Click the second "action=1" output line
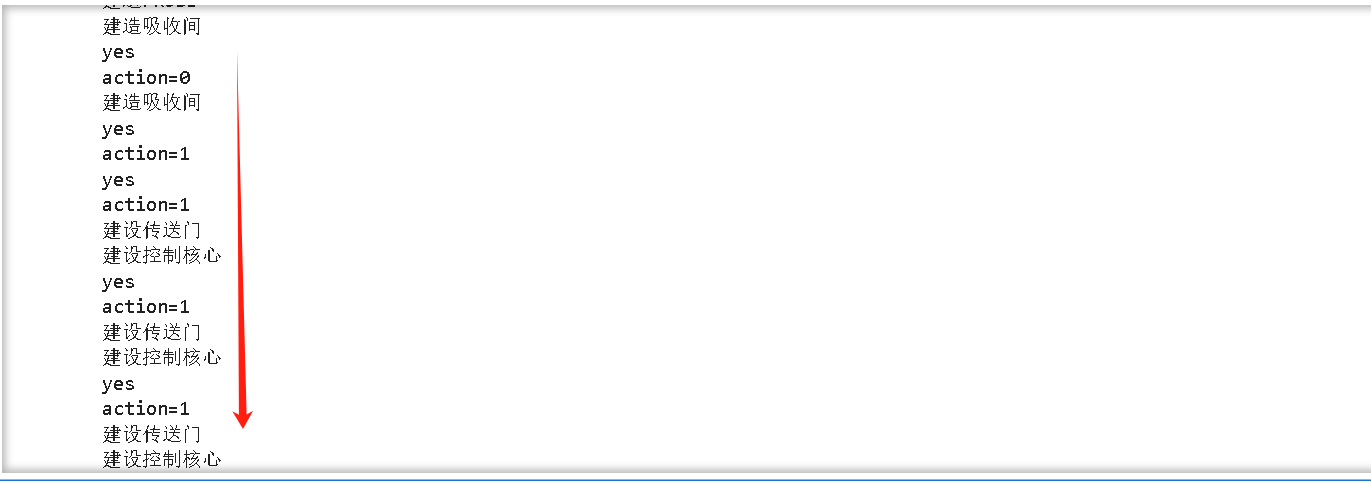1371x483 pixels. (x=146, y=205)
